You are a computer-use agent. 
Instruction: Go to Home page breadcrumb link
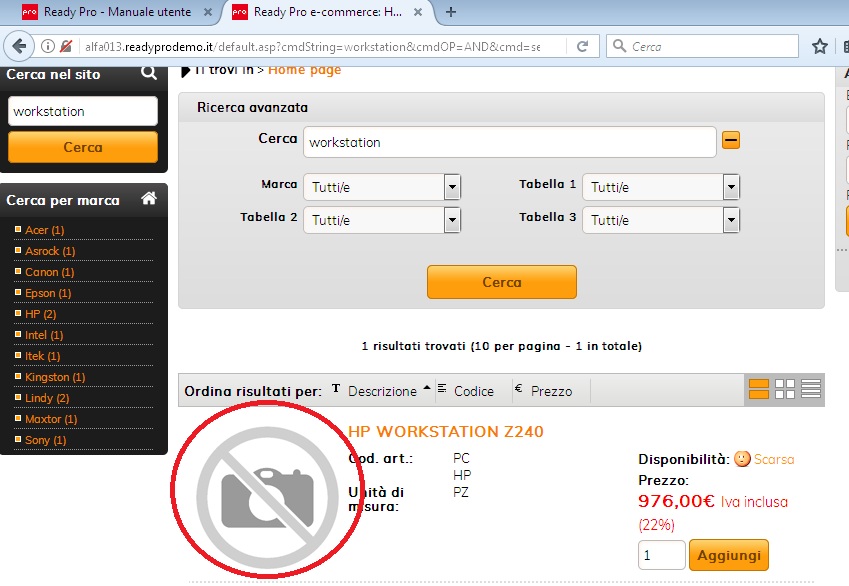[x=304, y=70]
